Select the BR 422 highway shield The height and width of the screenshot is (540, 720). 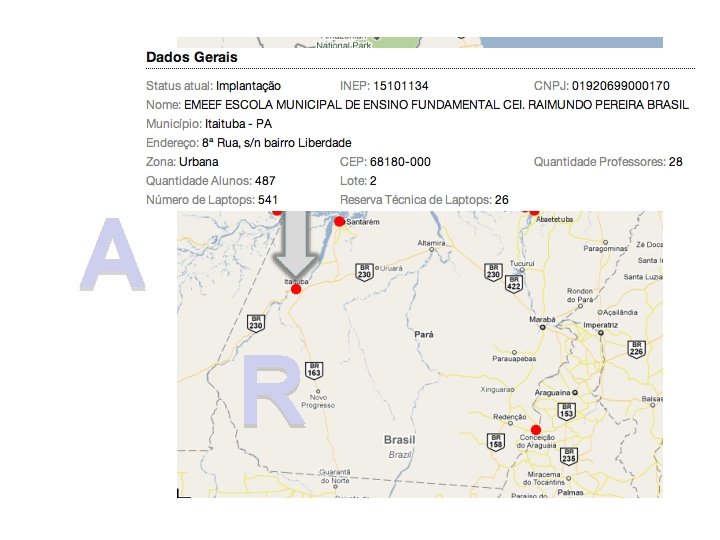click(x=514, y=284)
